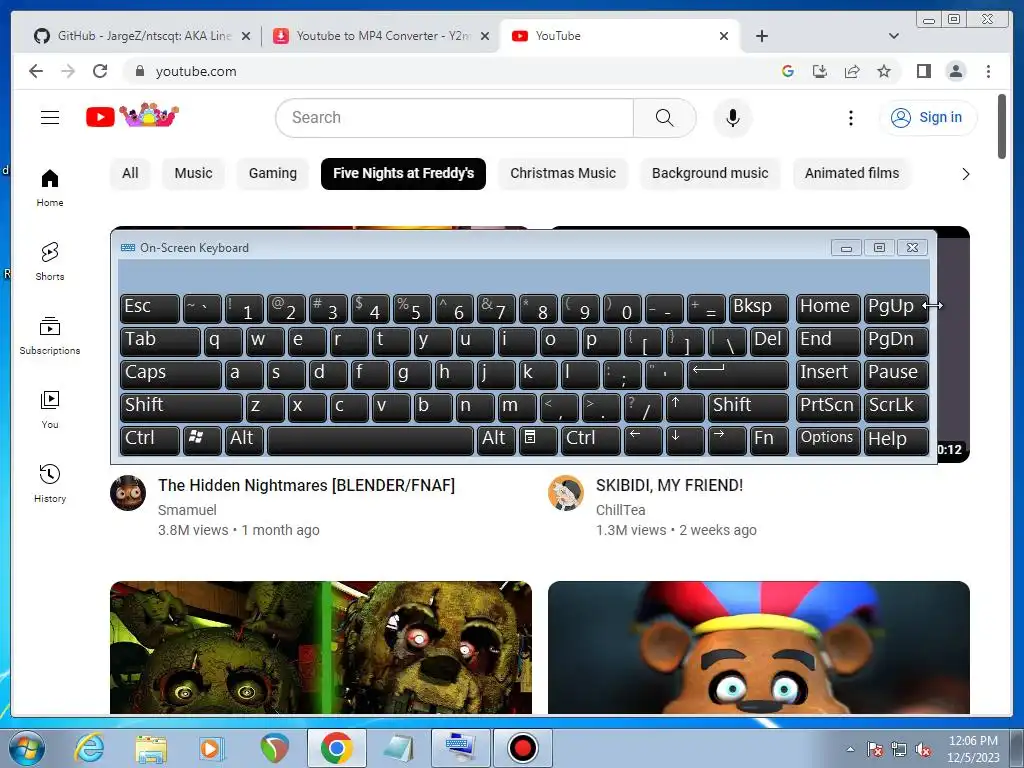
Task: Open Shorts in the sidebar
Action: point(50,262)
